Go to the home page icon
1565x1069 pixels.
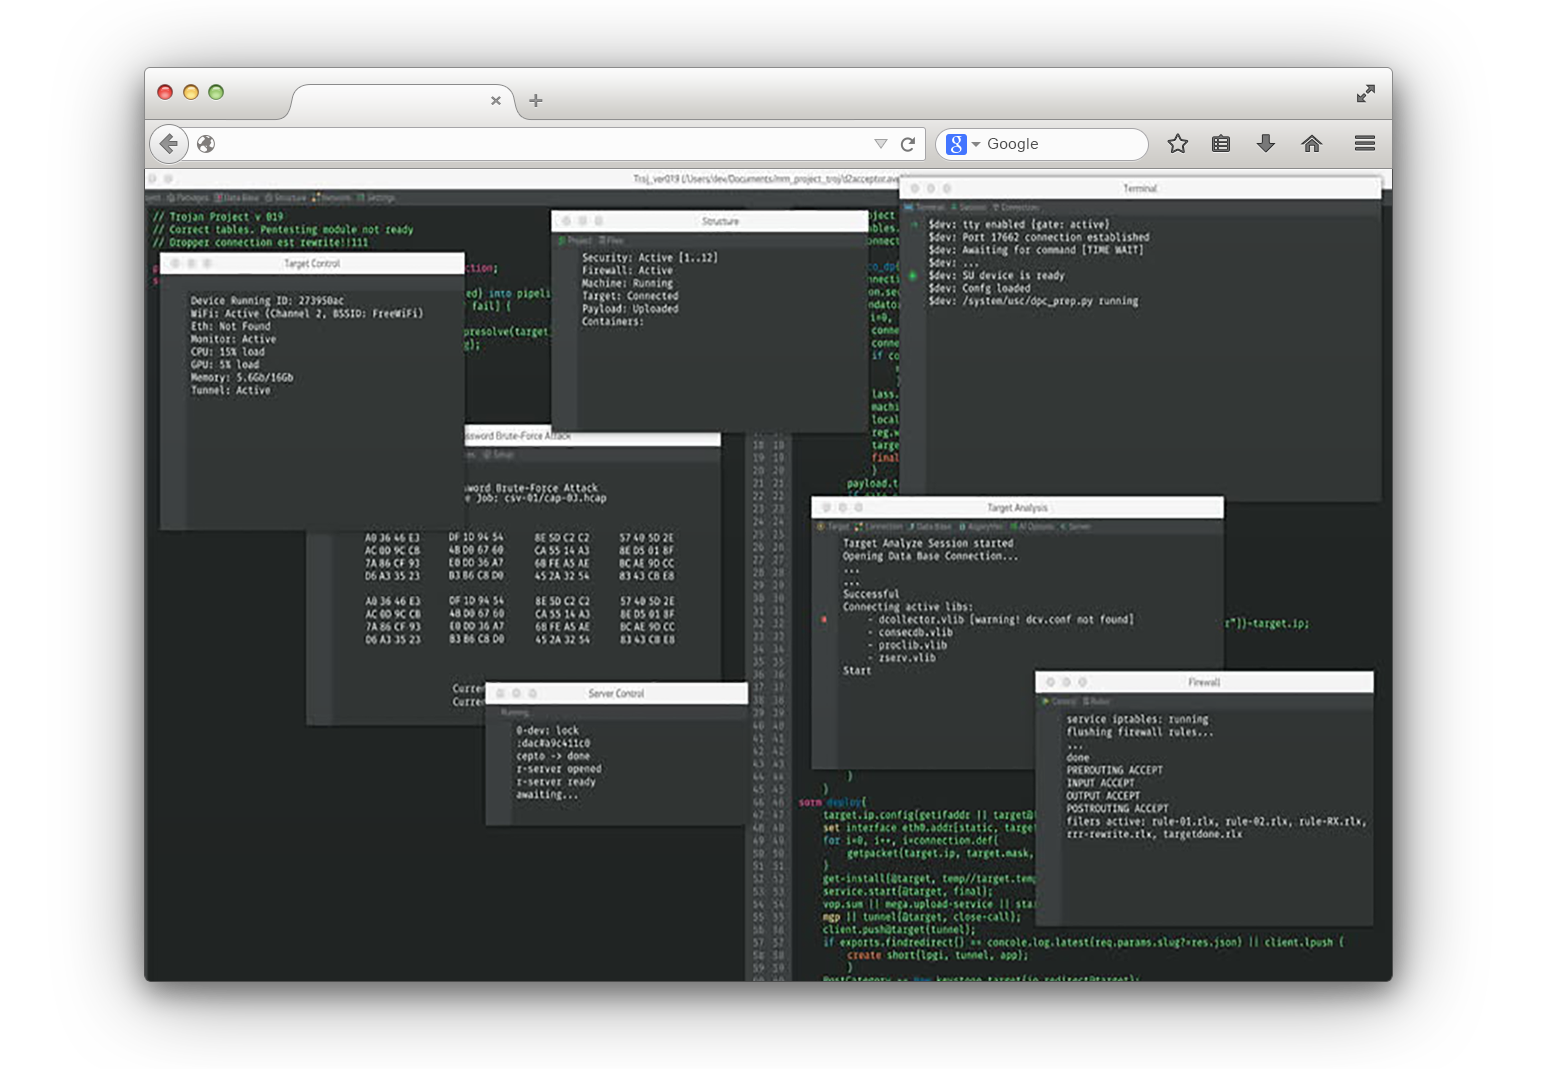pyautogui.click(x=1312, y=144)
